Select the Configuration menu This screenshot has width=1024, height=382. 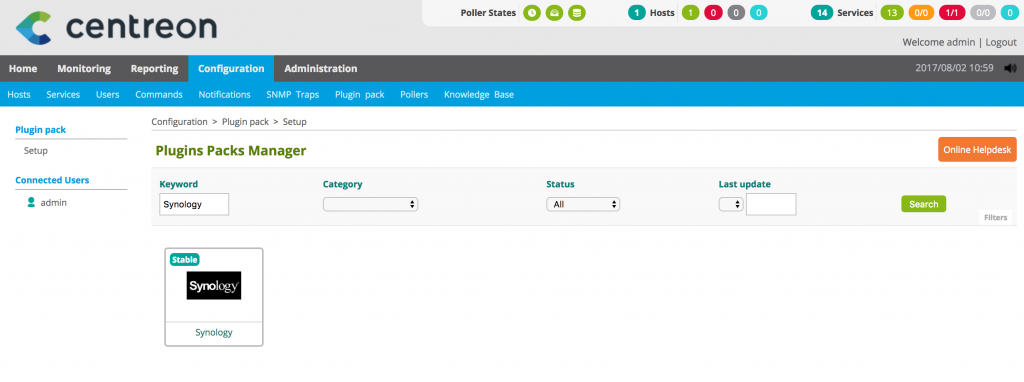(x=231, y=69)
